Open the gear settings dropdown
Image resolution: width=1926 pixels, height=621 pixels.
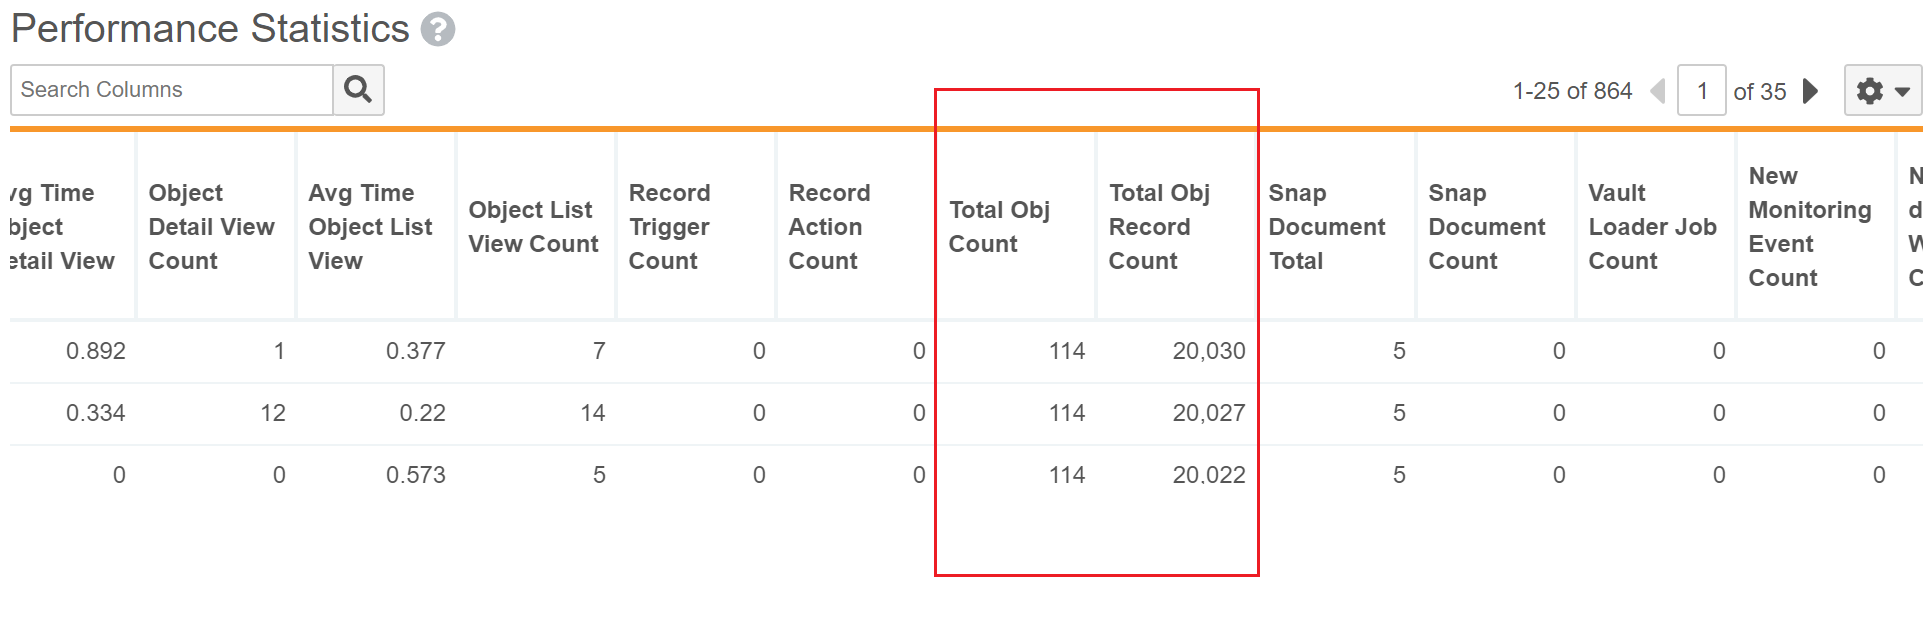coord(1882,91)
